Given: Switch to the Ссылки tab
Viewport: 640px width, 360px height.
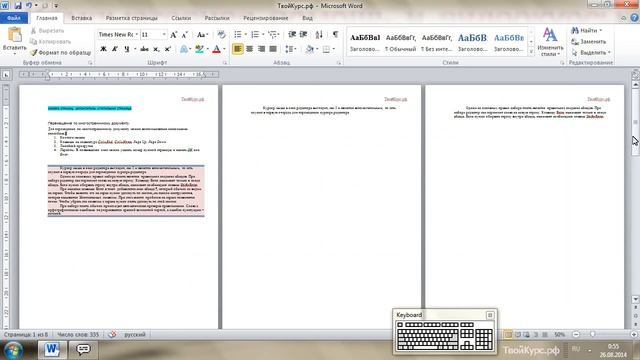Looking at the screenshot, I should pyautogui.click(x=181, y=18).
